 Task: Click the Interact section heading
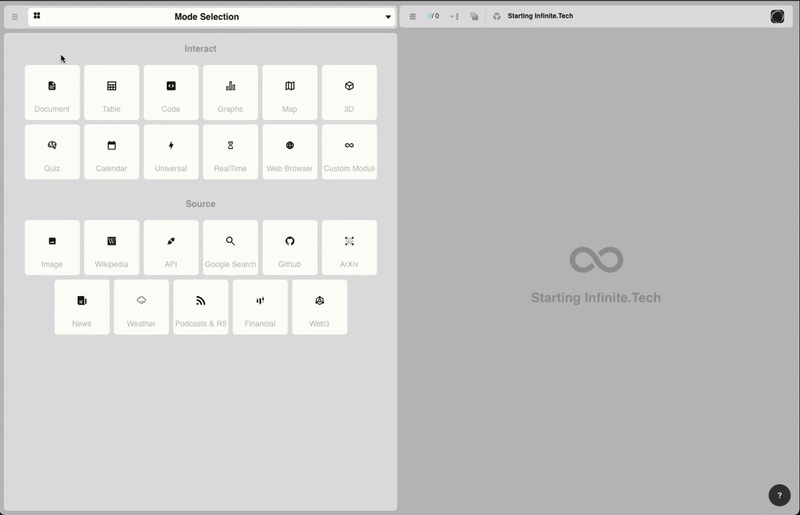(200, 48)
